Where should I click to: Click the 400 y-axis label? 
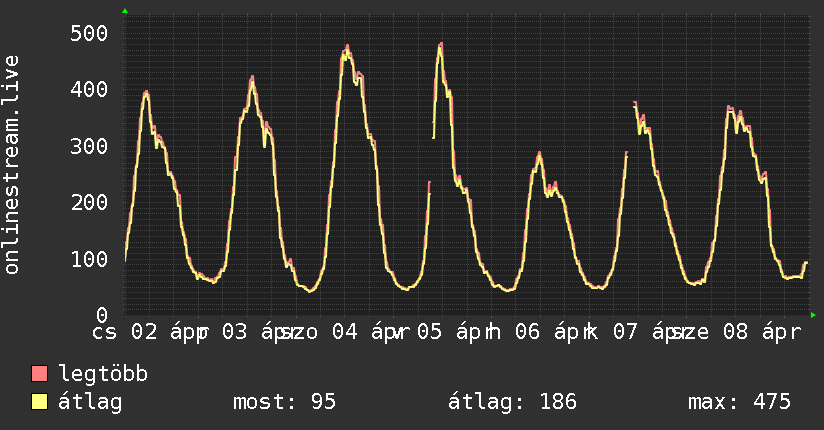click(88, 89)
